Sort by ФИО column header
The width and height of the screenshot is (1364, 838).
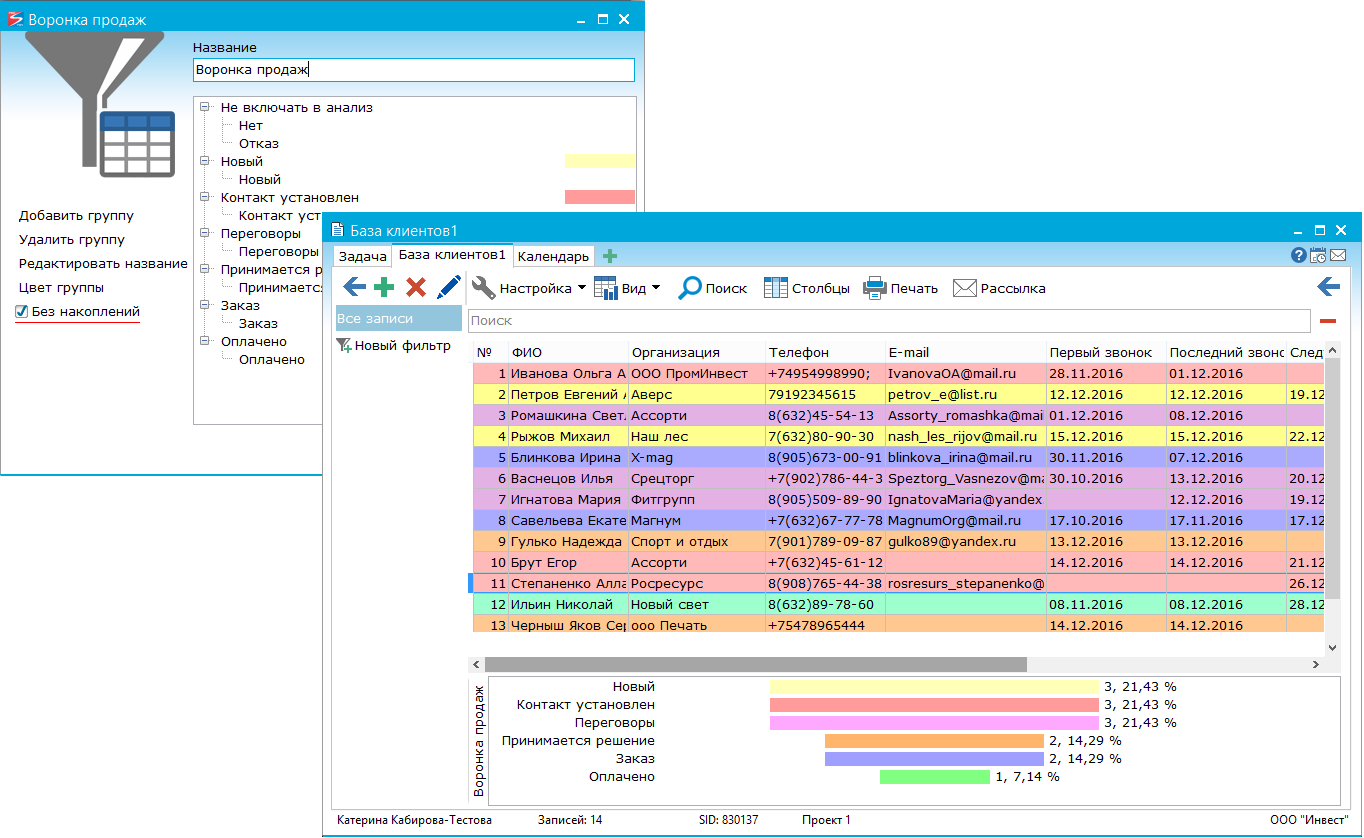pos(568,352)
